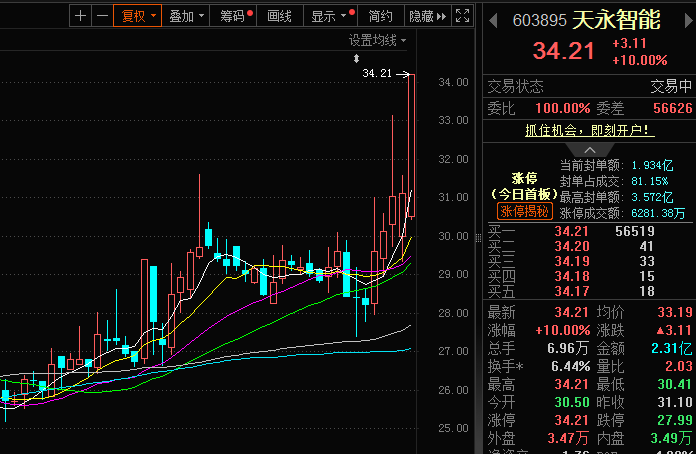Toggle 简约 simple mode

[x=381, y=16]
